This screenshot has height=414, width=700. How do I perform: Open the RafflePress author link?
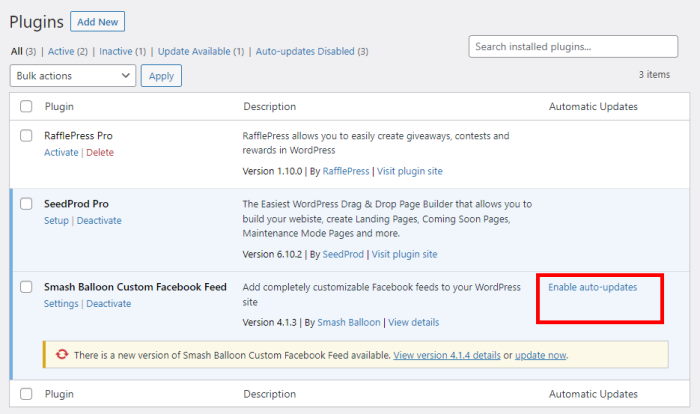[x=346, y=171]
